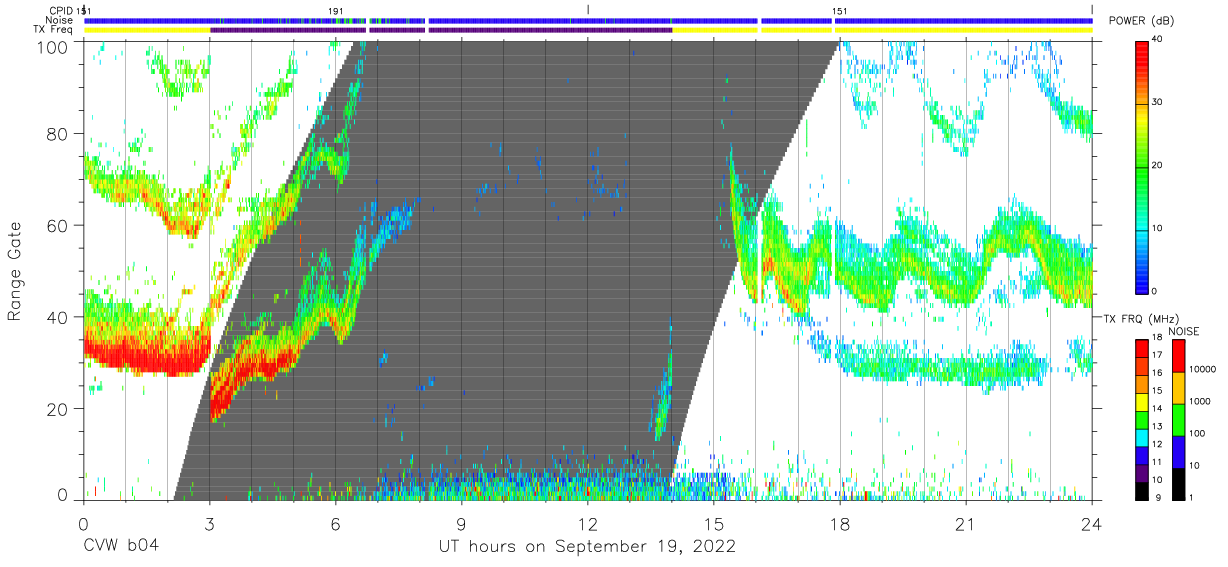Click the POWER (dB) rainbow color scale
The image size is (1228, 567).
click(1142, 166)
